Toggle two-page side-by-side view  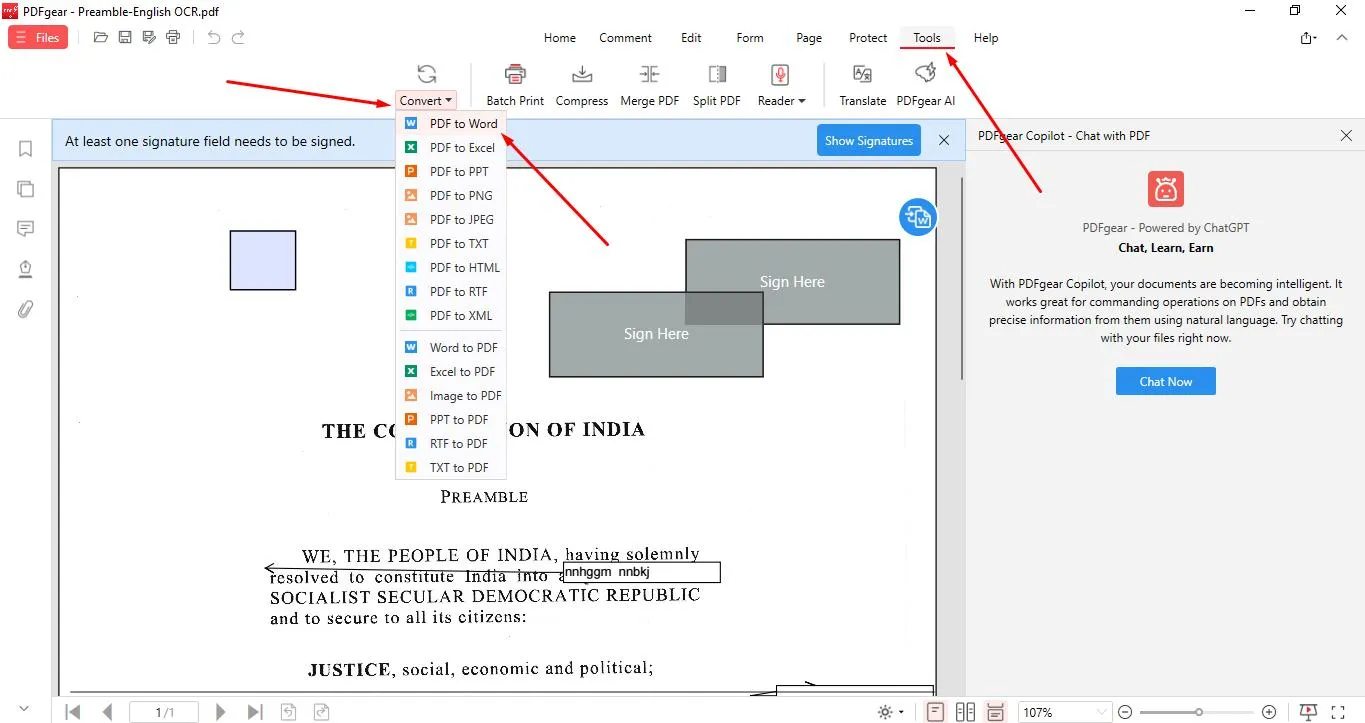[965, 712]
